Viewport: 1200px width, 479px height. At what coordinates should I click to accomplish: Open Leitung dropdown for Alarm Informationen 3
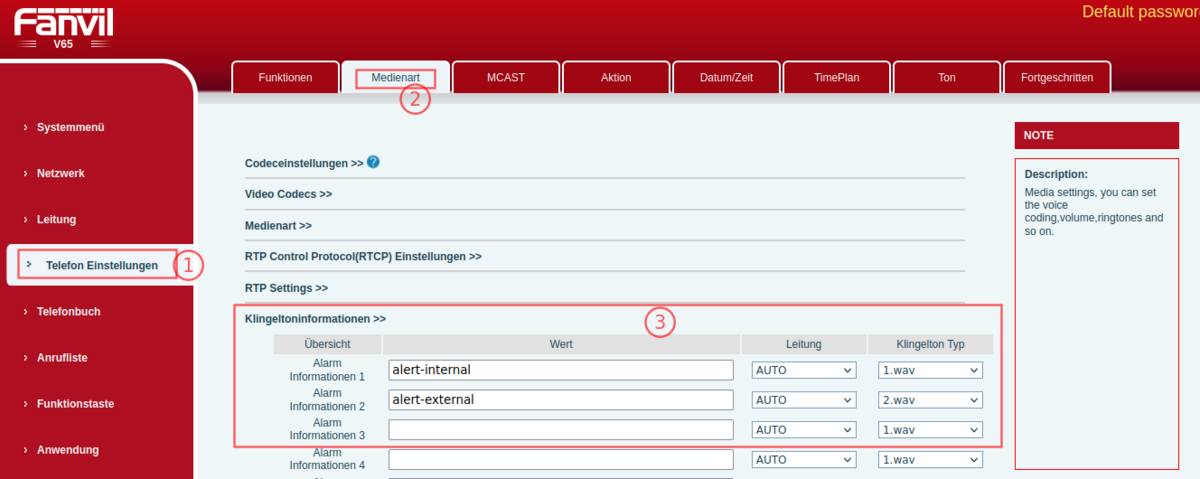coord(803,430)
